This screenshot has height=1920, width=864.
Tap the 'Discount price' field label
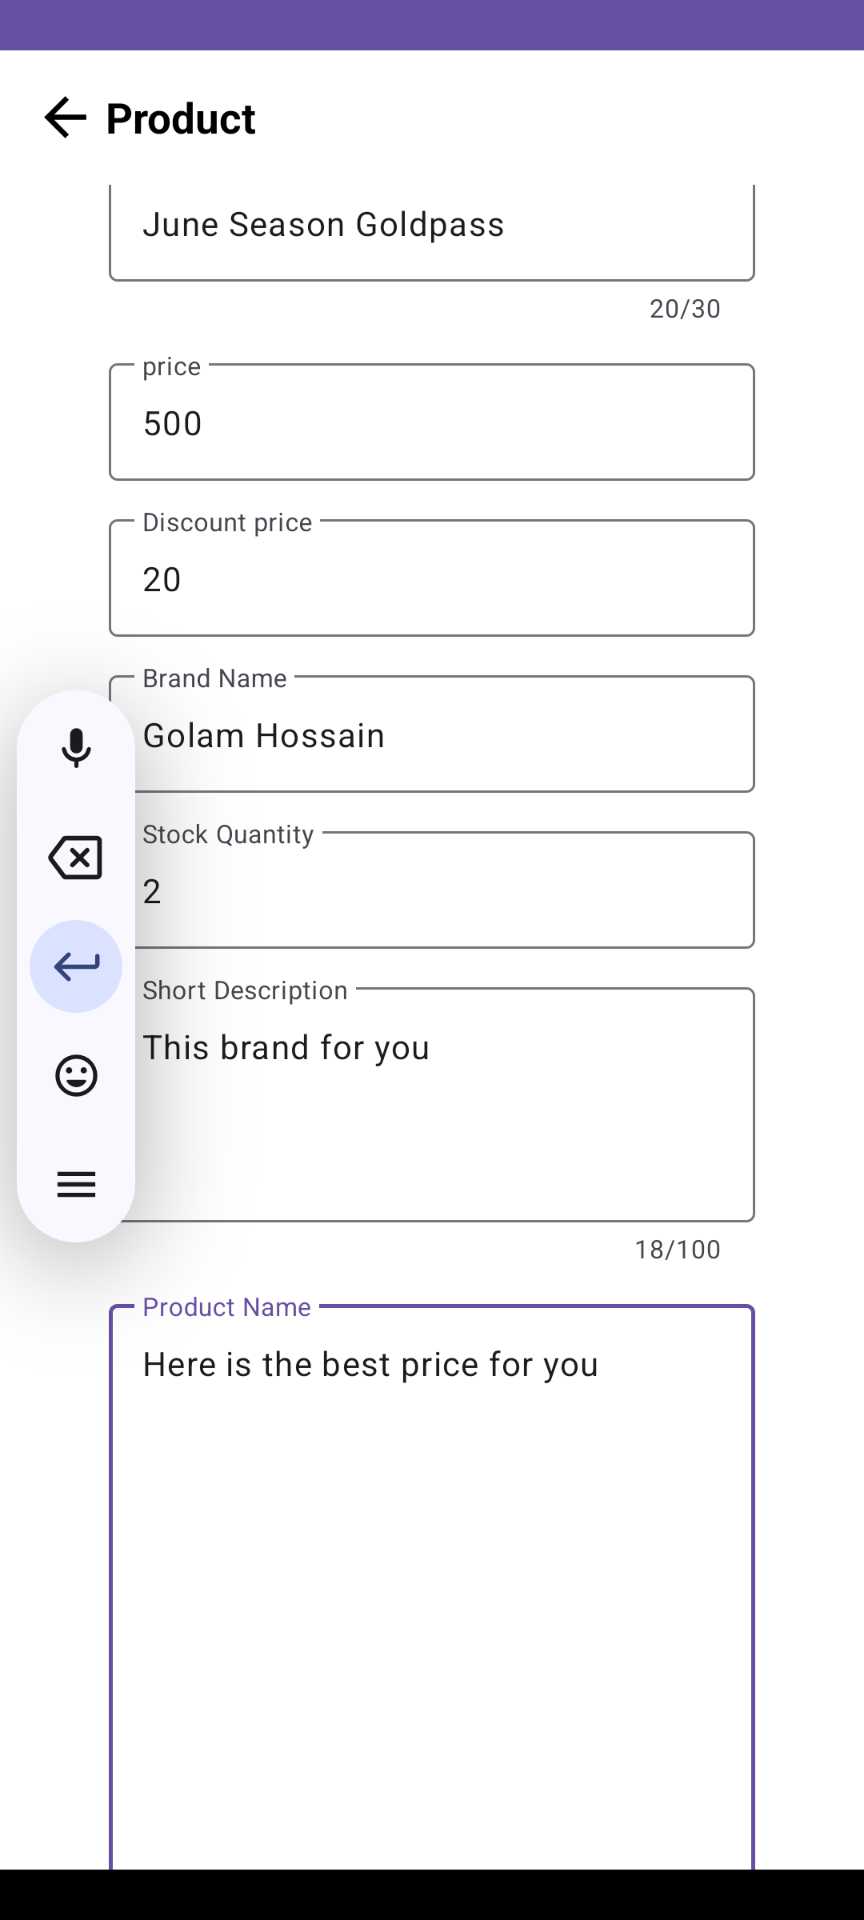coord(227,523)
